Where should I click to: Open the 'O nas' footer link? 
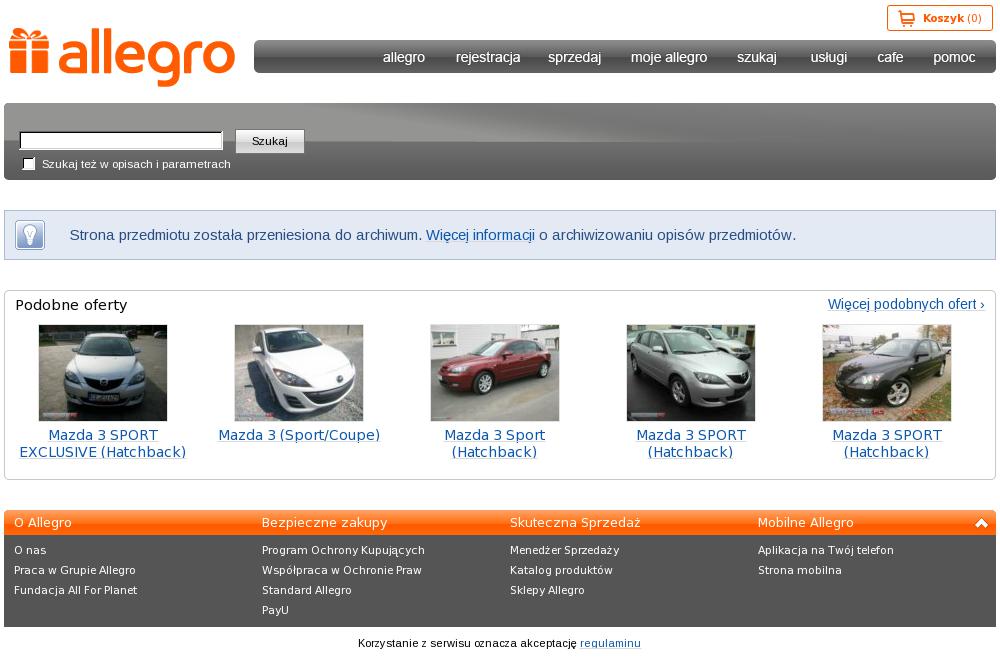tap(30, 550)
